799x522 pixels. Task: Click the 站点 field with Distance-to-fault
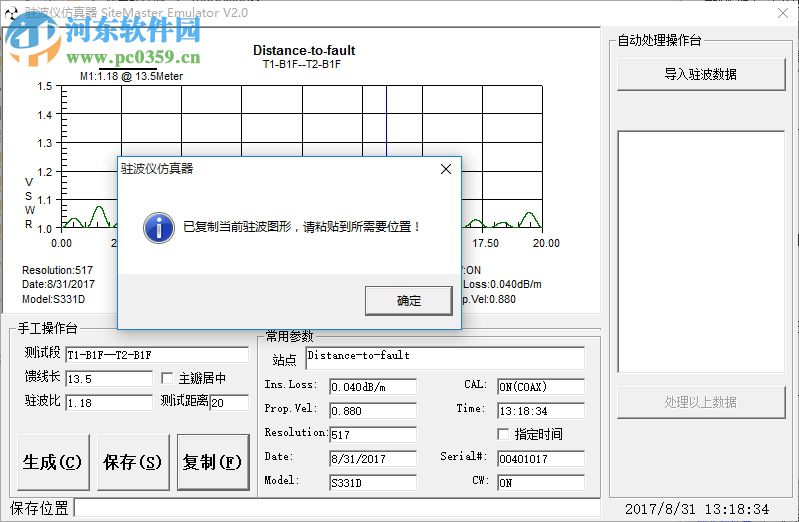click(x=445, y=358)
